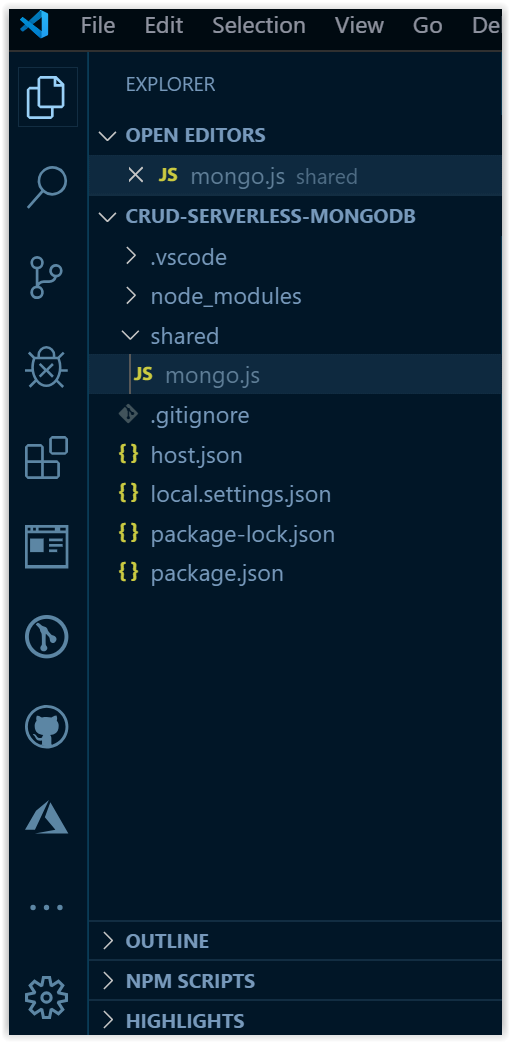
Task: Open the package-lock.json file
Action: [295, 534]
